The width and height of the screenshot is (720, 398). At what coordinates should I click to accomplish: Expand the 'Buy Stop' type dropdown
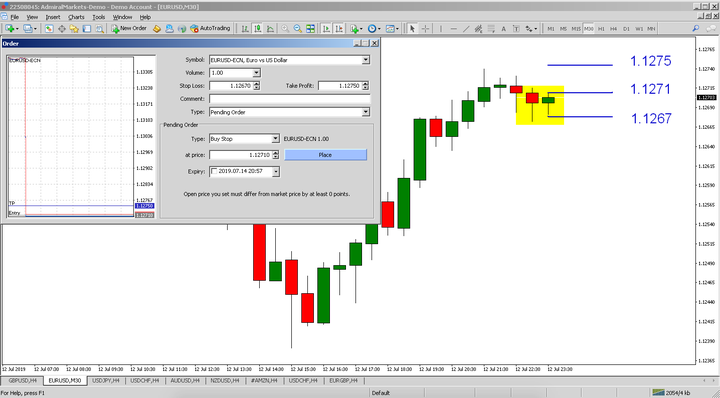click(275, 139)
